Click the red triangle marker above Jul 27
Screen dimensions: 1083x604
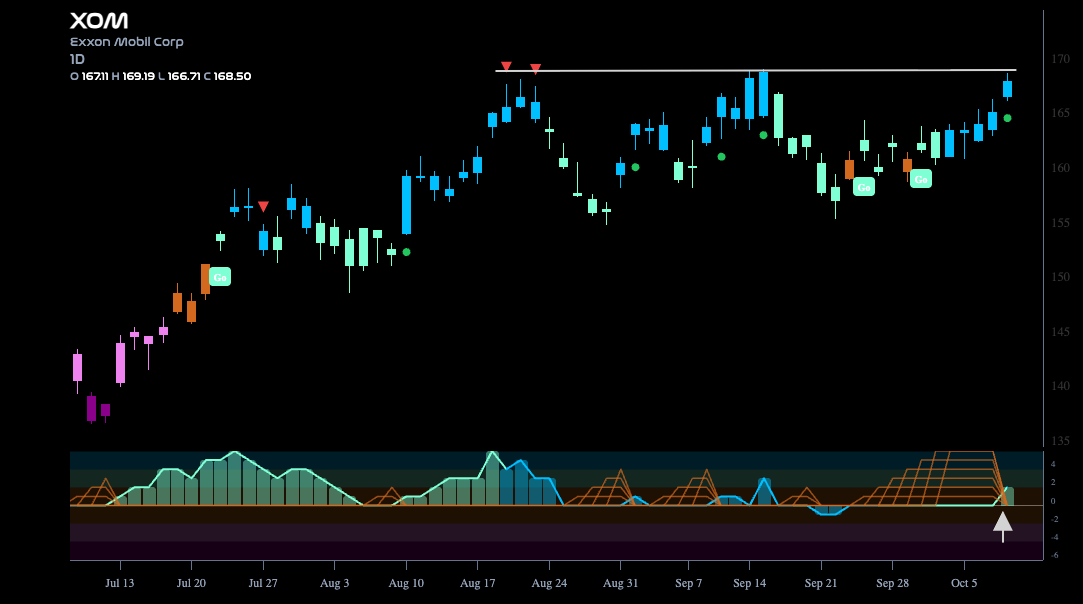coord(263,206)
